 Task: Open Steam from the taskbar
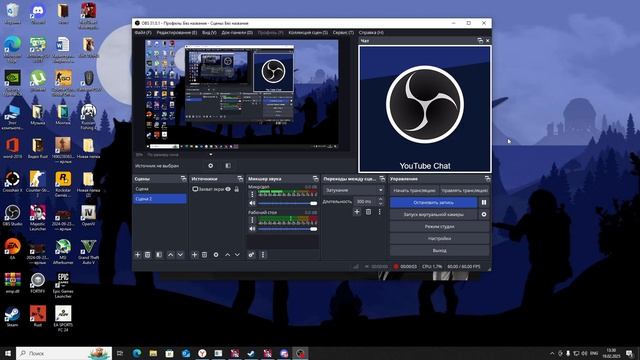coord(251,353)
